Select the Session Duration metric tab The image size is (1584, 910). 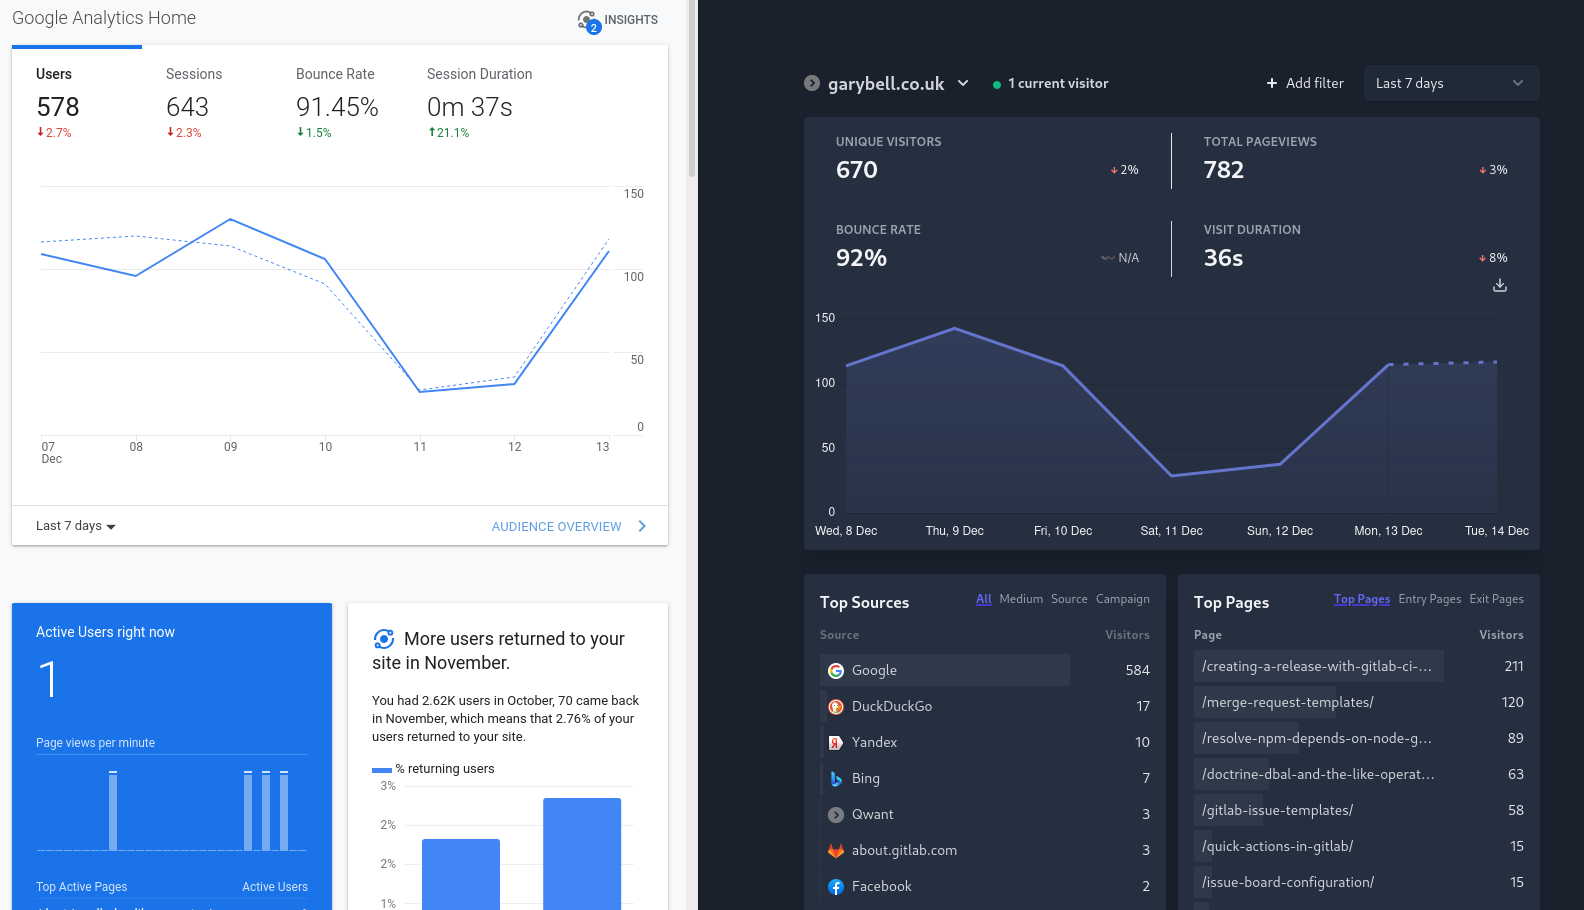coord(479,103)
